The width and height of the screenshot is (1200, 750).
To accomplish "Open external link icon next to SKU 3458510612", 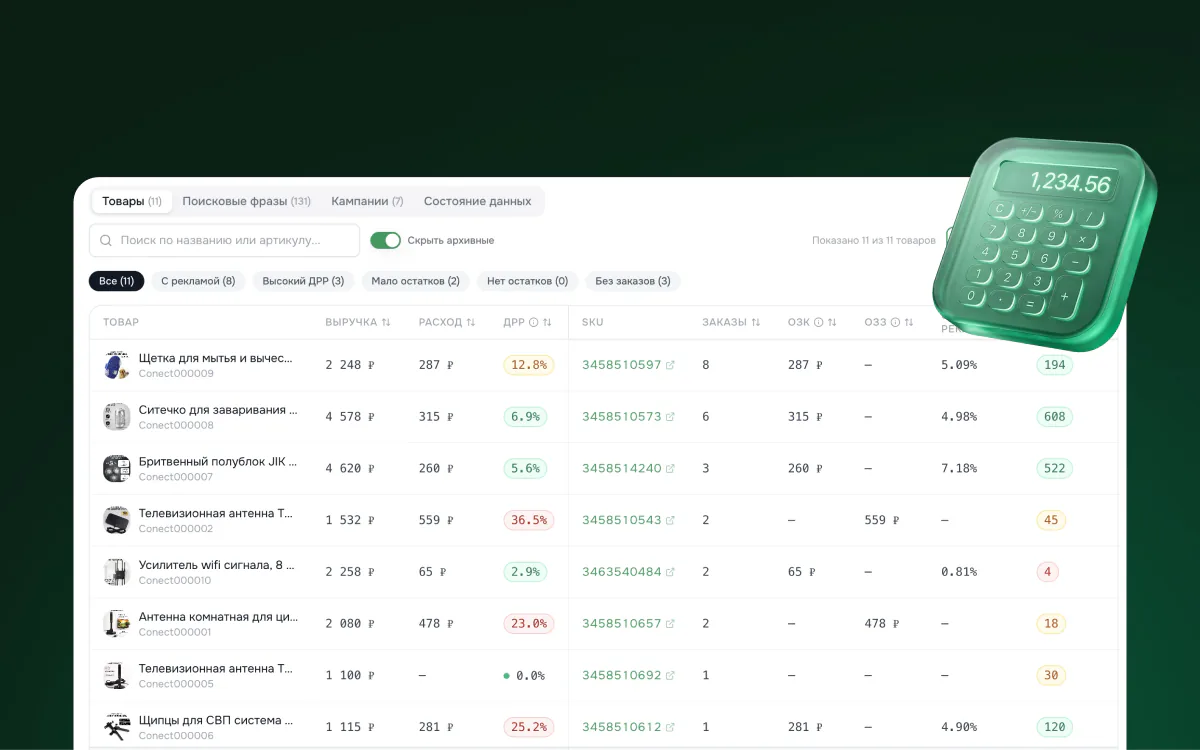I will click(670, 727).
